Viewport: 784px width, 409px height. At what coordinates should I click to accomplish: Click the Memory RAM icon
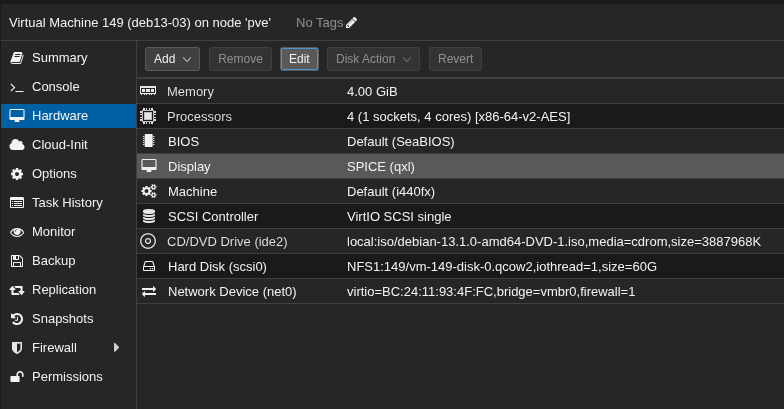(x=149, y=91)
